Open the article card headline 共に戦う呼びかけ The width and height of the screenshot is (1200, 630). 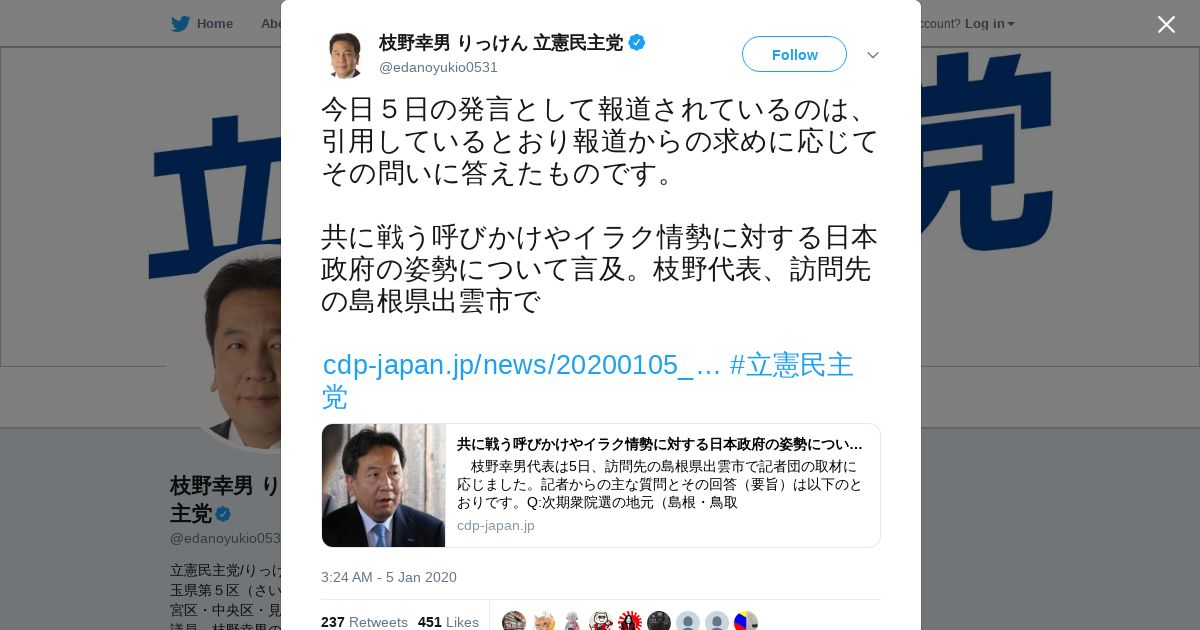point(660,444)
